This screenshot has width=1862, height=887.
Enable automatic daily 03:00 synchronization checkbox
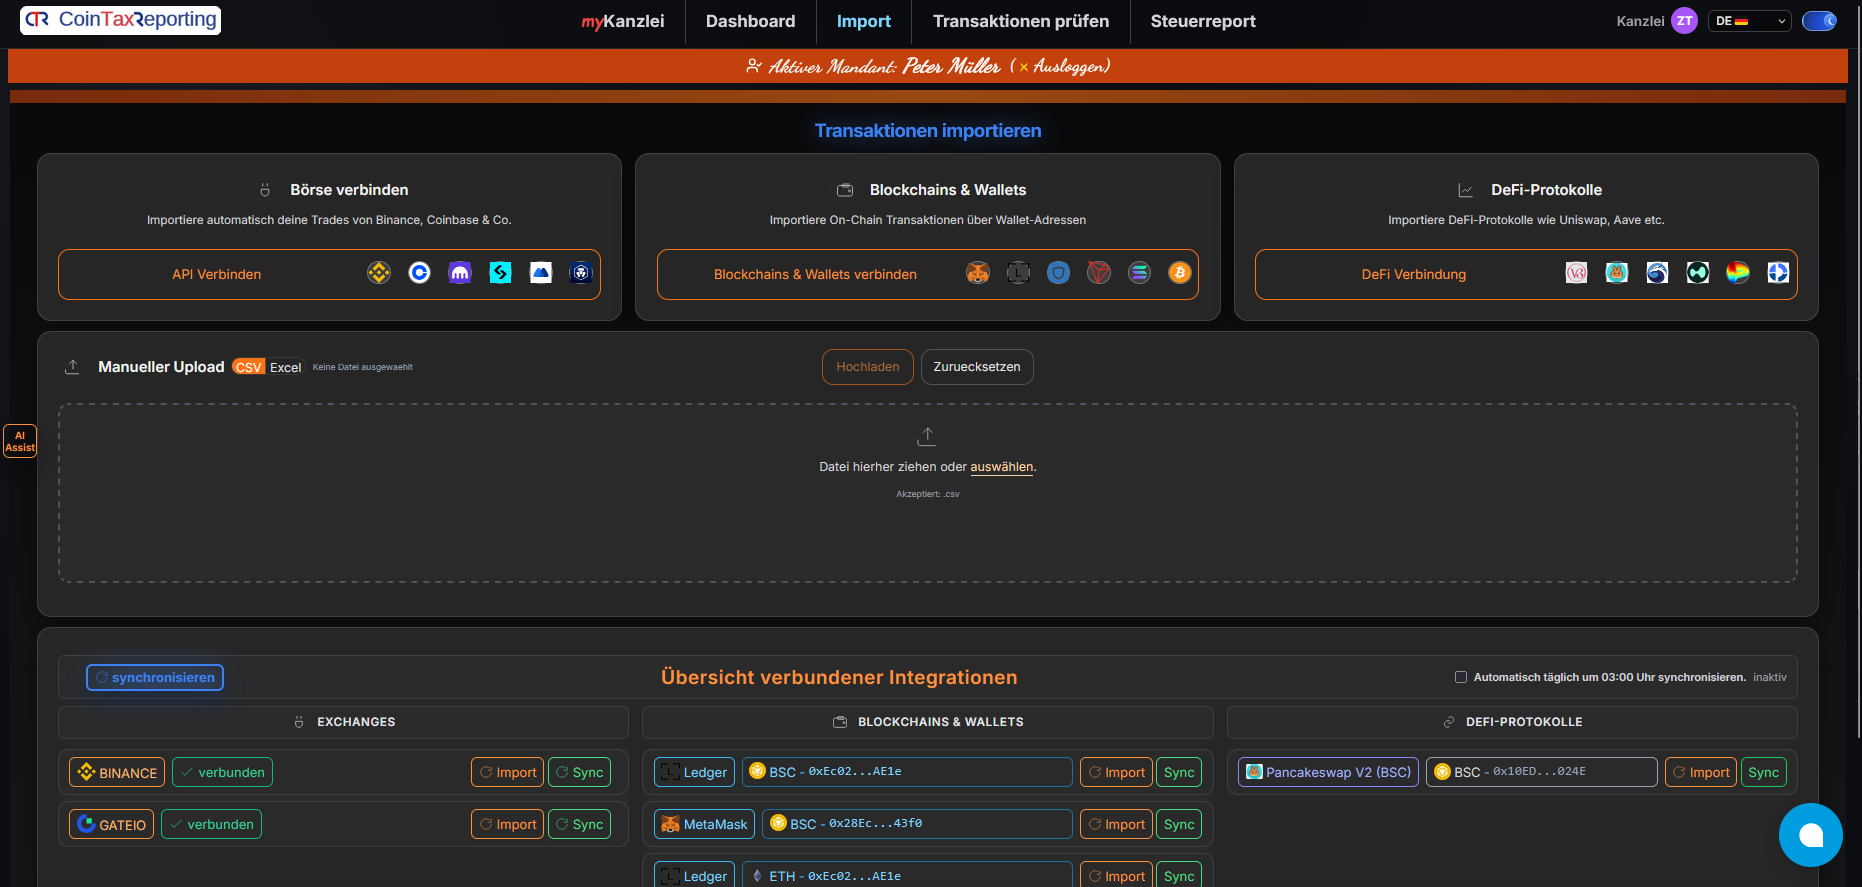tap(1461, 677)
